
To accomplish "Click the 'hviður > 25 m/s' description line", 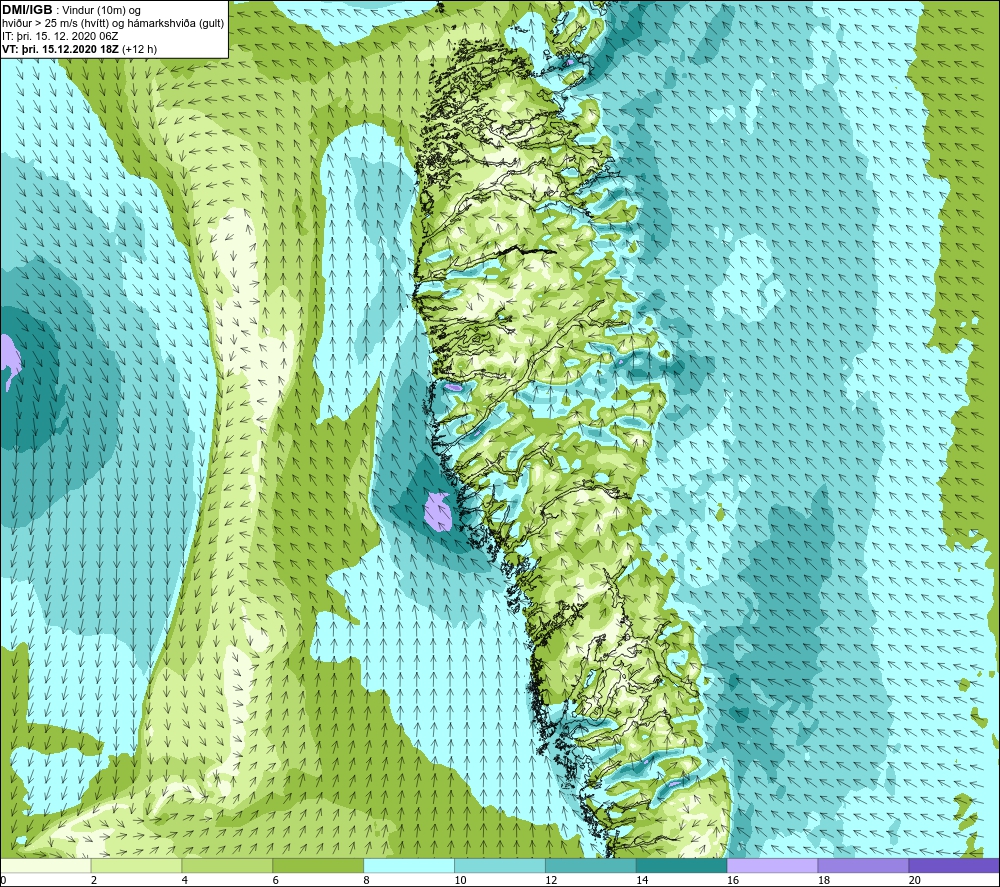I will click(x=113, y=23).
